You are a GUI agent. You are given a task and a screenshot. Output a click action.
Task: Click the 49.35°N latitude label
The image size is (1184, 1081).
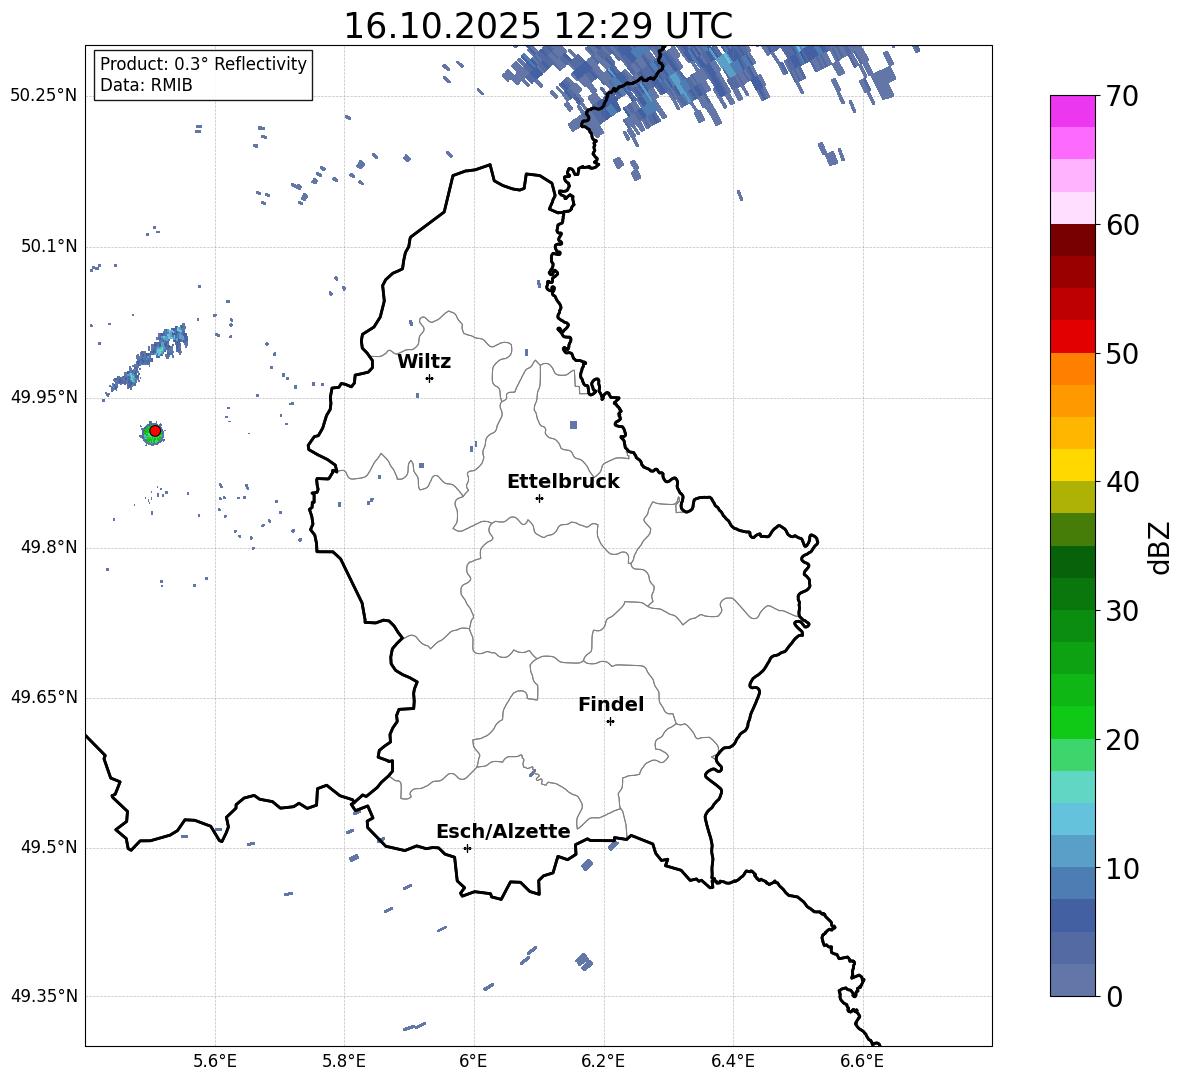click(x=43, y=996)
